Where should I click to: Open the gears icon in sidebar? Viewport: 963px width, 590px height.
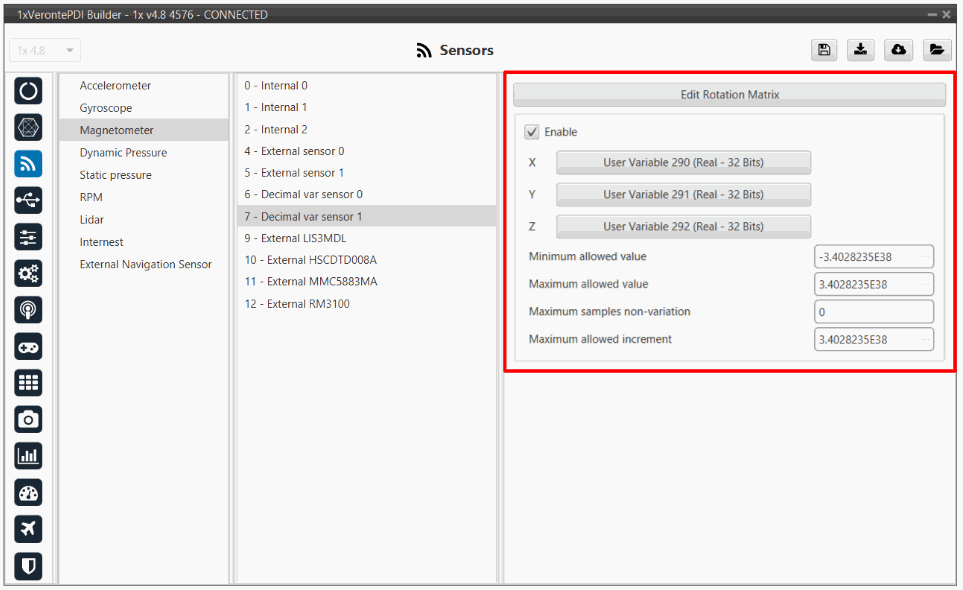[28, 273]
